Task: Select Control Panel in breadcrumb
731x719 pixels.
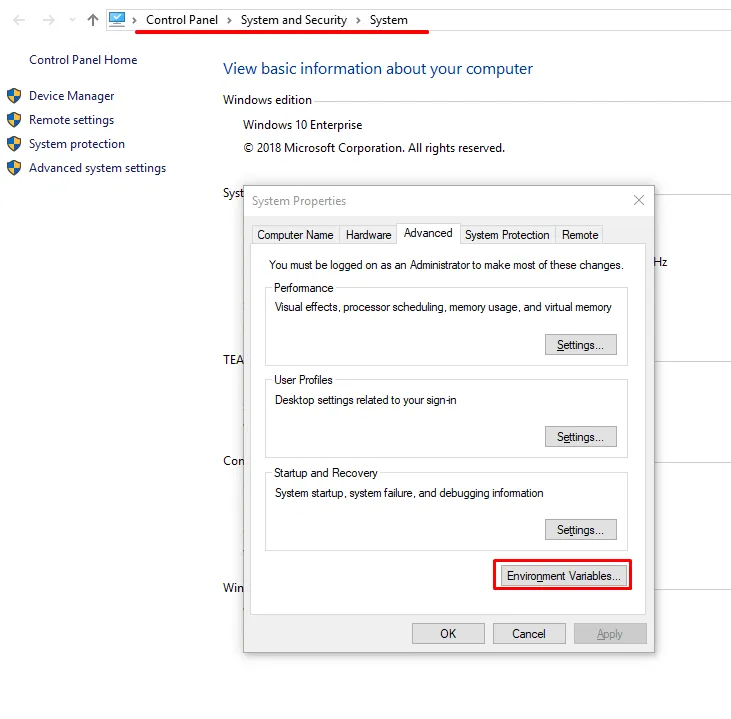Action: (182, 20)
